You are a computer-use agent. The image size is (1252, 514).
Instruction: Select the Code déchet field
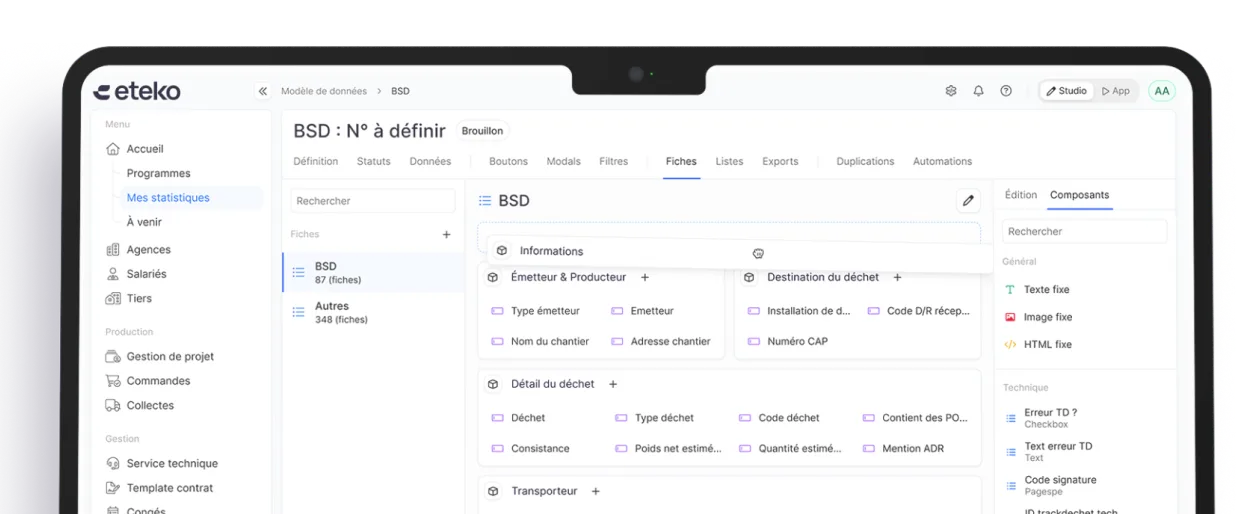779,418
